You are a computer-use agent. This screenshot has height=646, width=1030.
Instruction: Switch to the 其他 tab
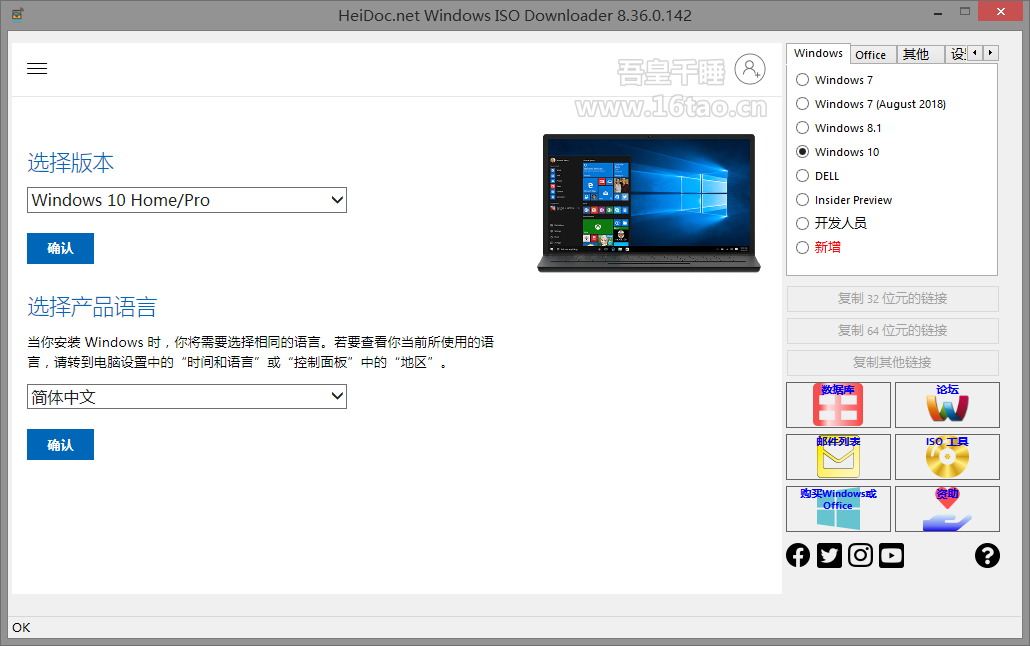(x=915, y=55)
